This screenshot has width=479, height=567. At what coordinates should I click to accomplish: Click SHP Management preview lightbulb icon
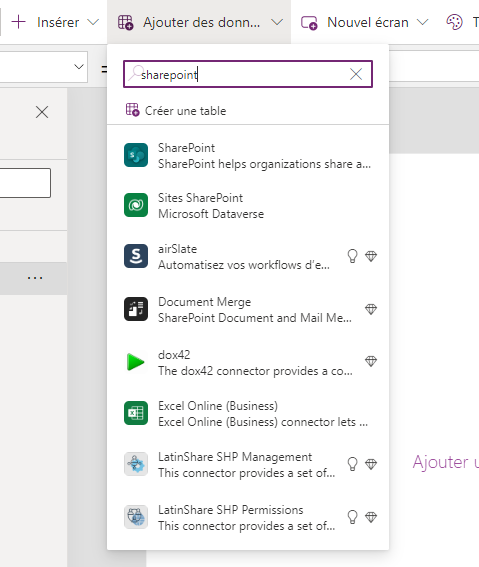(352, 464)
